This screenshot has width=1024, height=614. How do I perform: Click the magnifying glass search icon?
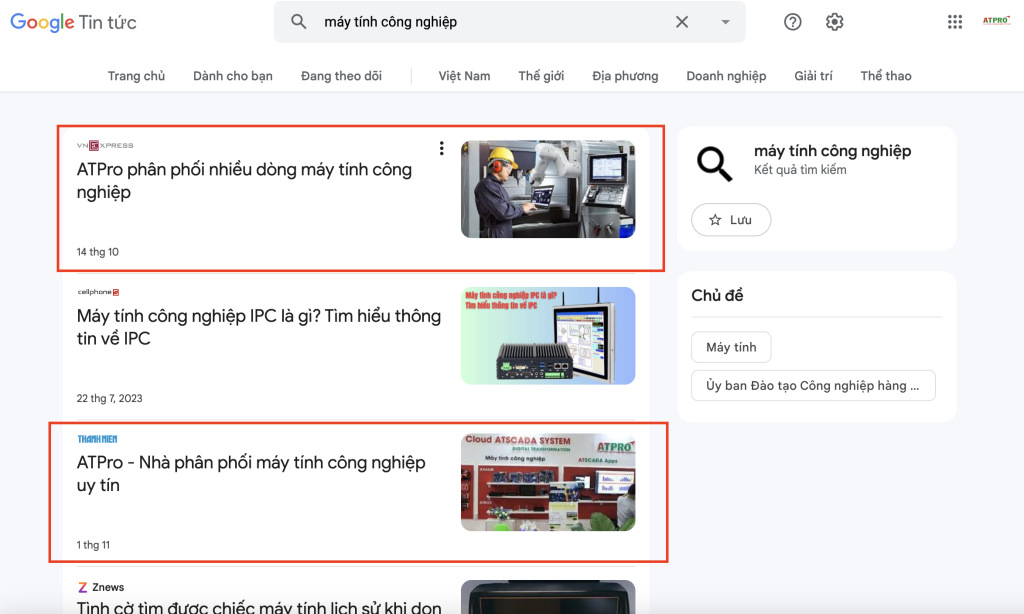click(x=299, y=21)
